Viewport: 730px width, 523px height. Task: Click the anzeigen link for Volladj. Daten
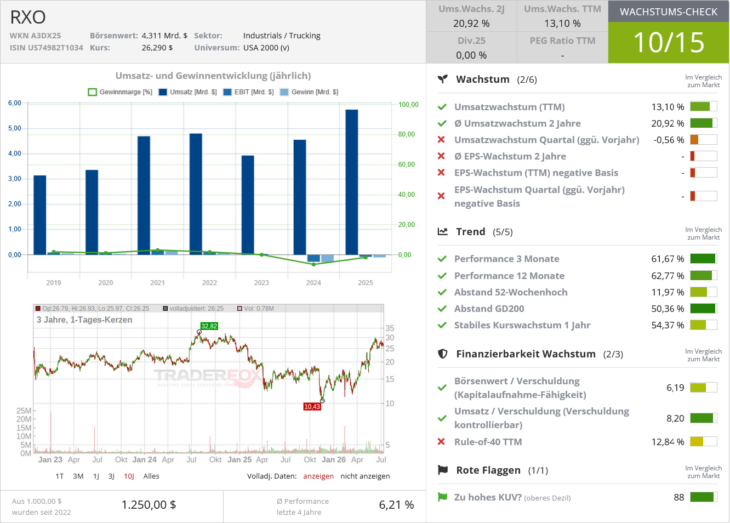coord(318,476)
